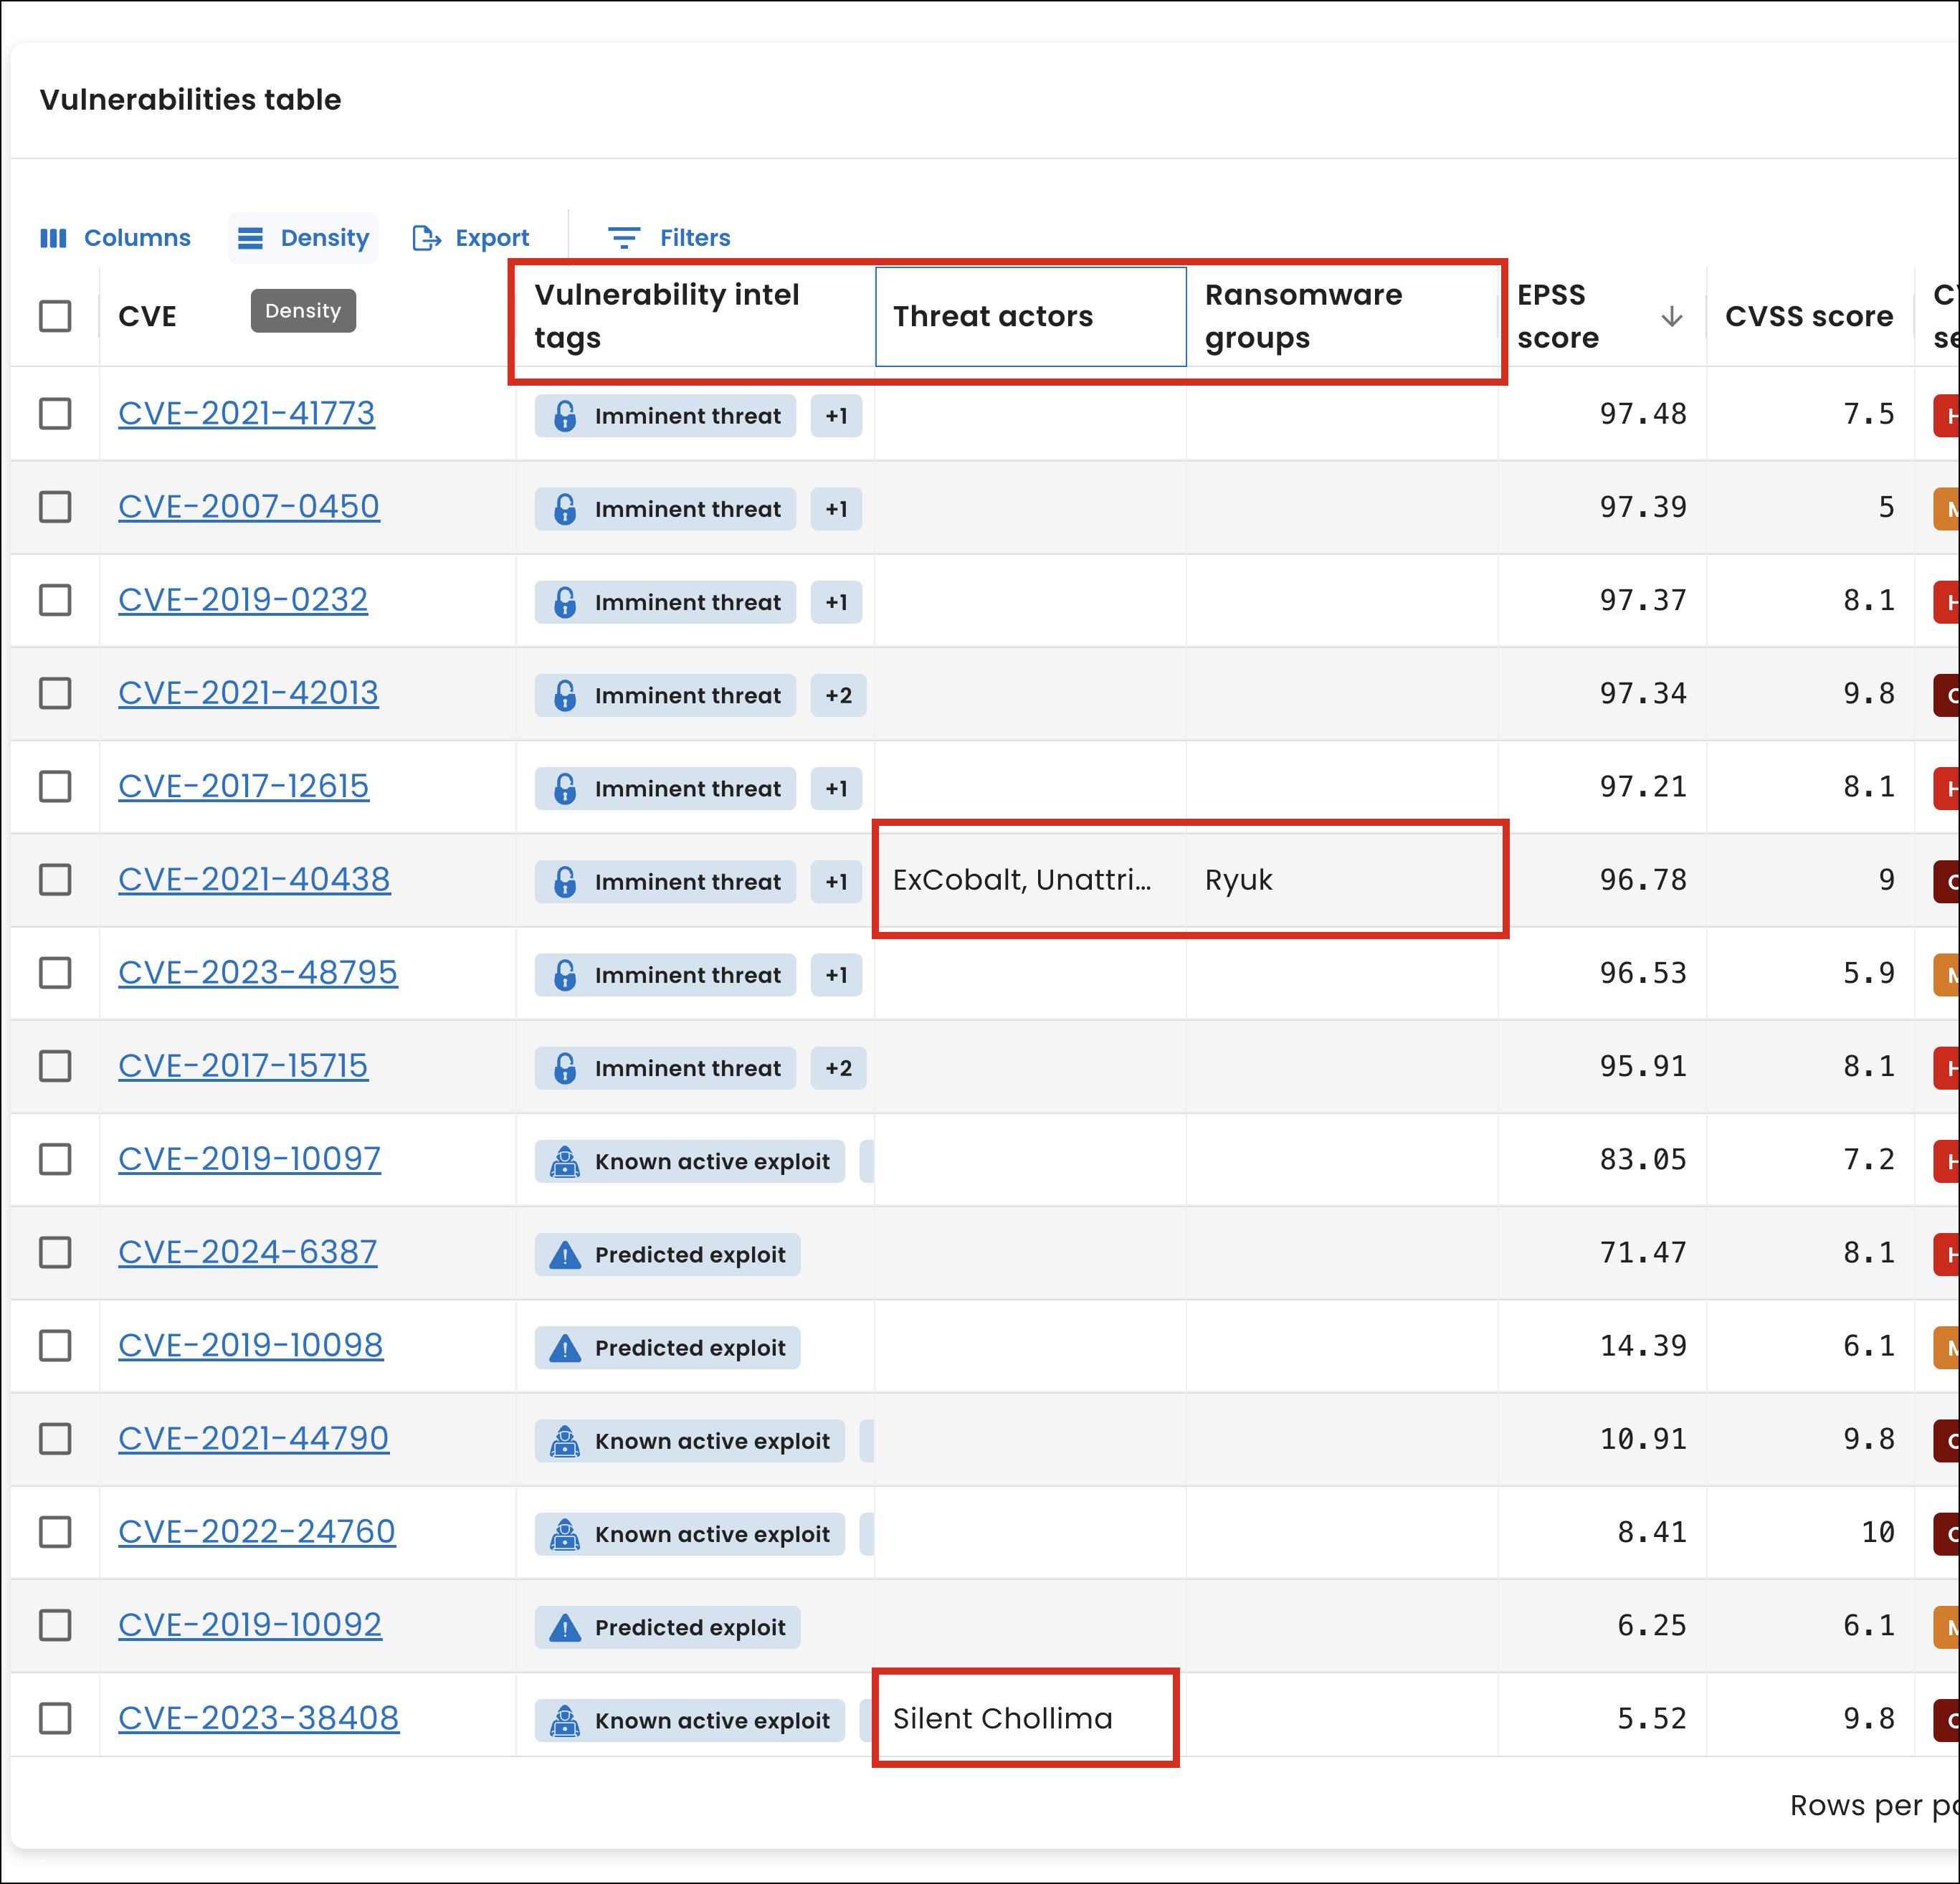Viewport: 1960px width, 1884px height.
Task: Open CVE-2022-24760 link
Action: (x=257, y=1532)
